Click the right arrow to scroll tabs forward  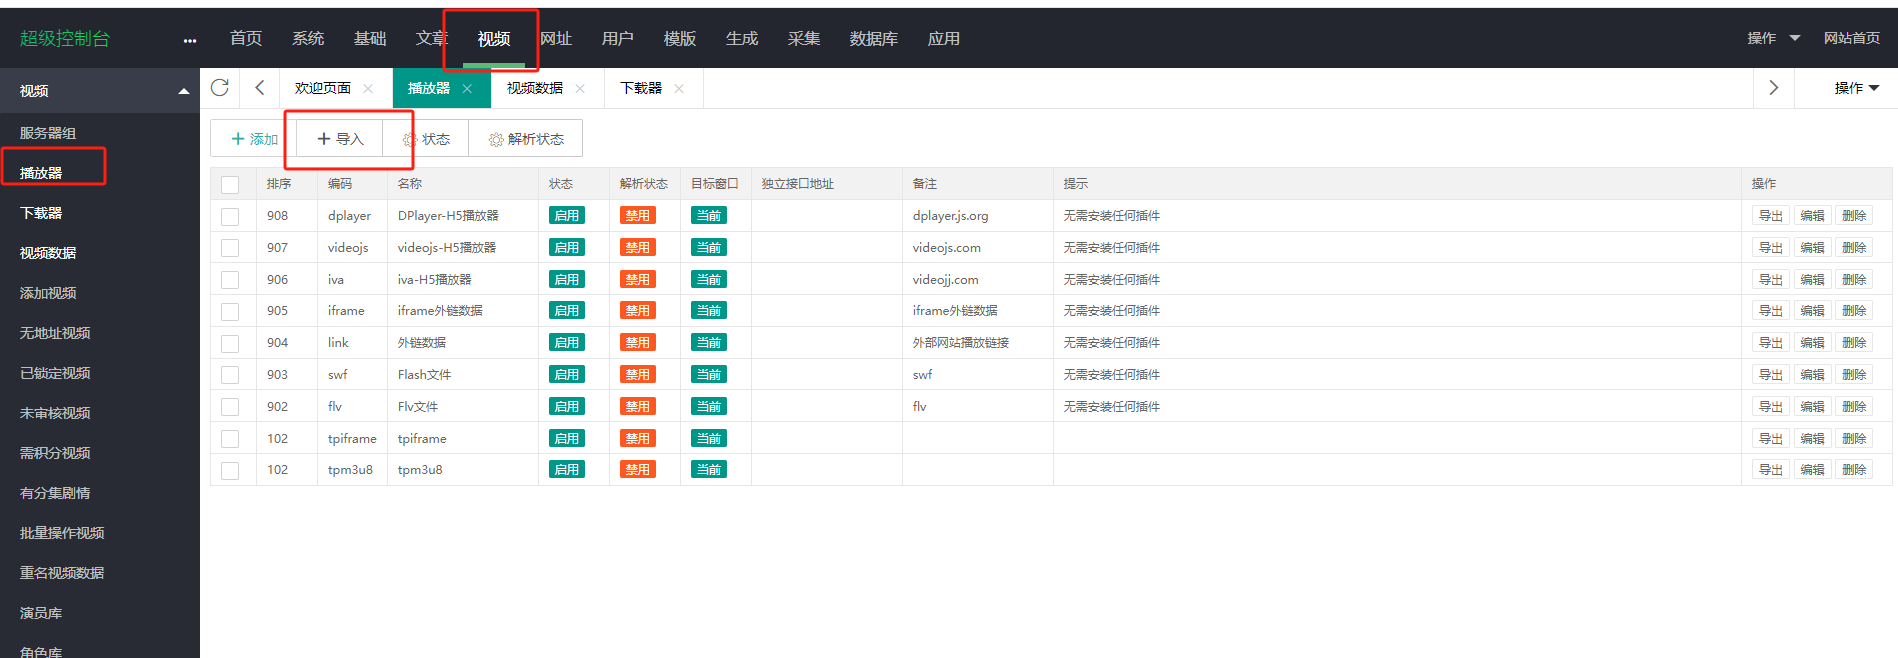1774,88
